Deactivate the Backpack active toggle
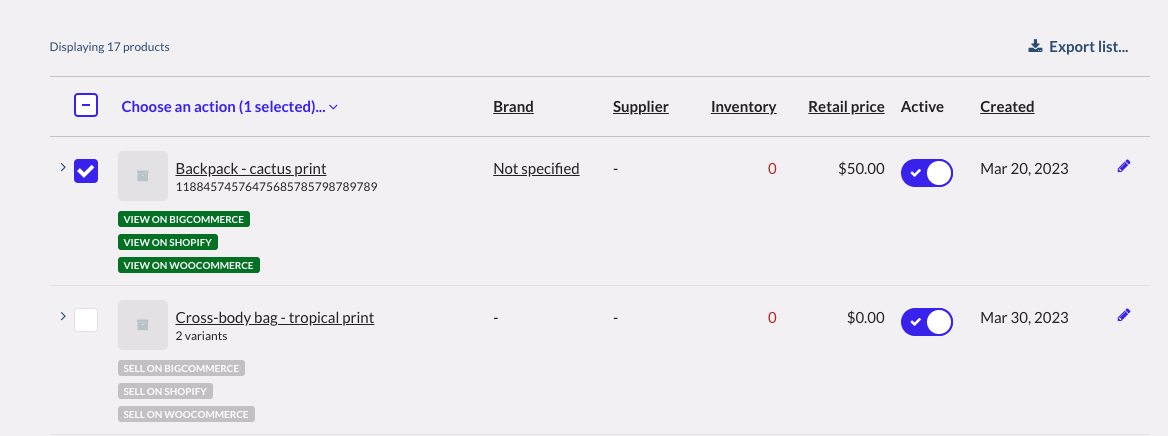 pos(926,172)
